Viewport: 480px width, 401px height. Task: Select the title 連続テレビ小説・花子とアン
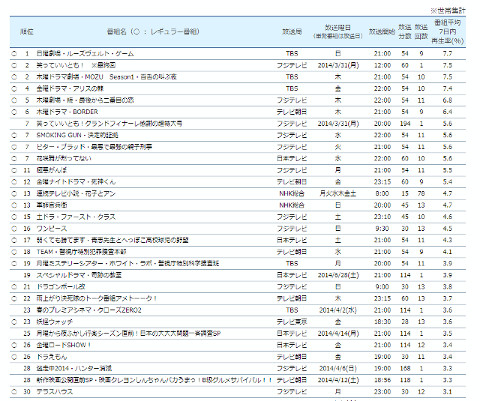coord(76,194)
